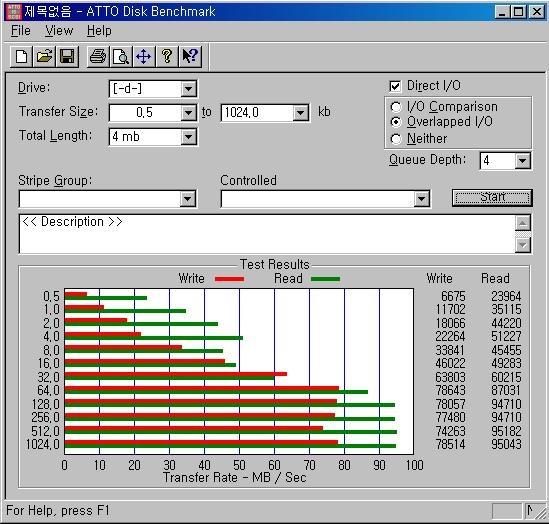Select the I/O Comparison radio button
Viewport: 549px width, 524px height.
(396, 107)
